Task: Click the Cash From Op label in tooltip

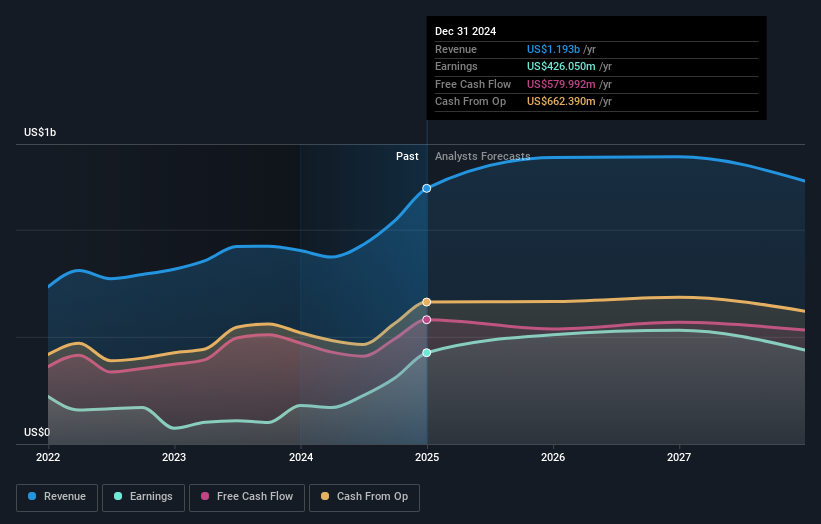Action: pyautogui.click(x=470, y=102)
